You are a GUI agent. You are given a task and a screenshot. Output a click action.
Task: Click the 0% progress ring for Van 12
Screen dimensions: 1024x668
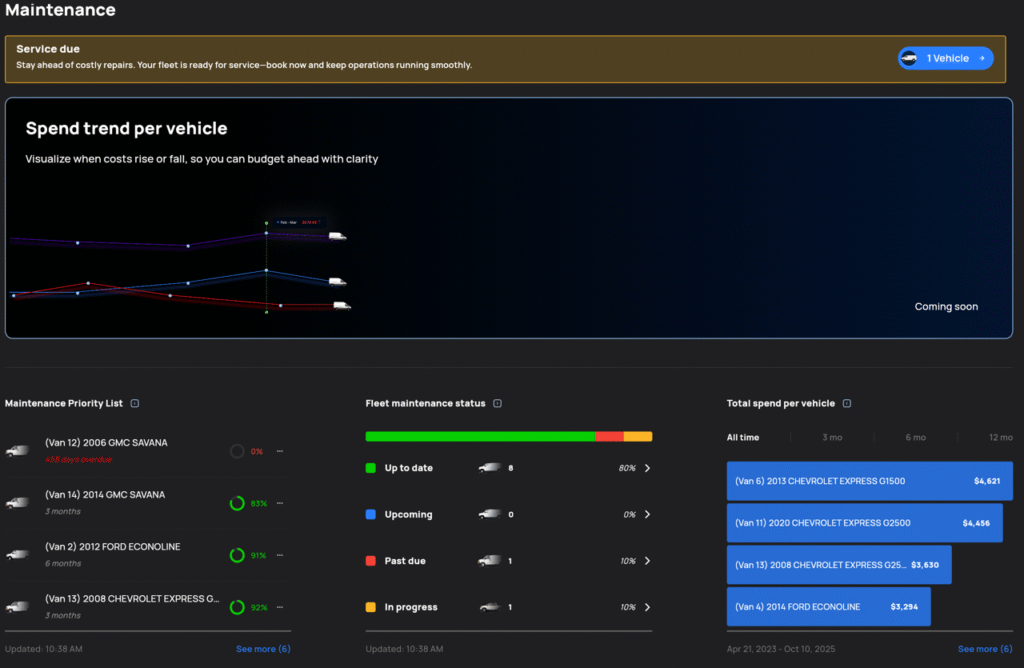point(237,451)
